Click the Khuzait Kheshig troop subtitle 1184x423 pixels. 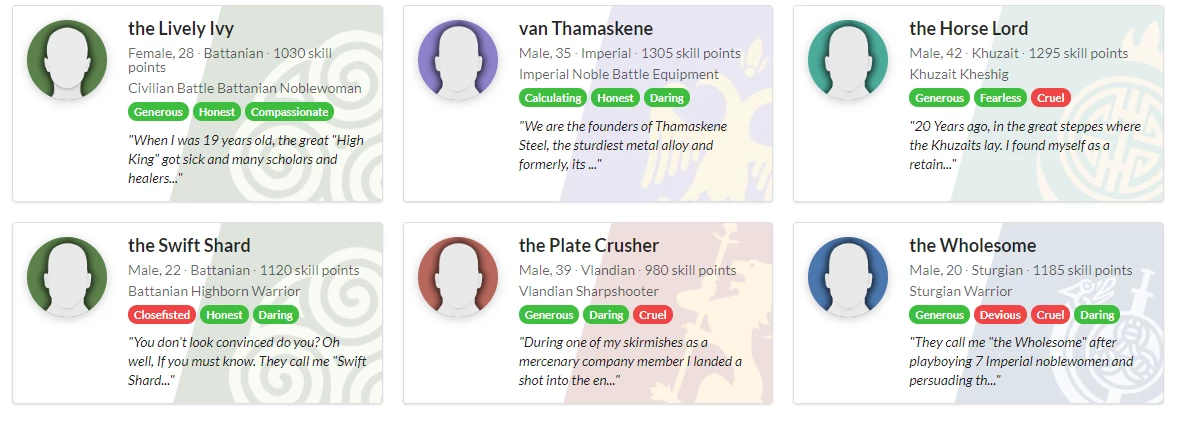(x=959, y=74)
